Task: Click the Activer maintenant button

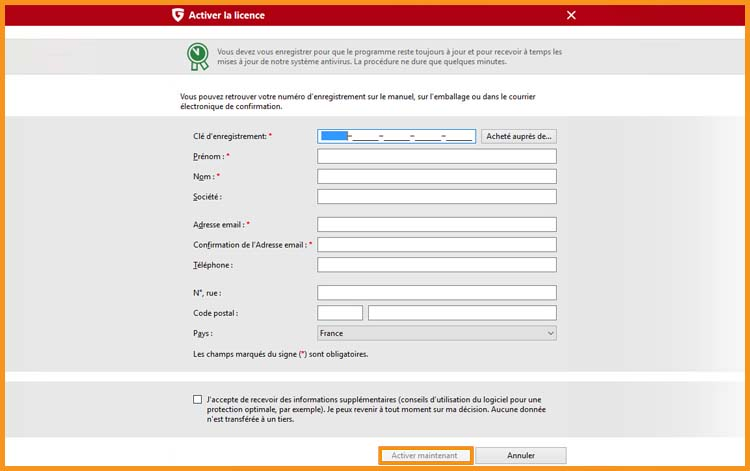Action: point(425,455)
